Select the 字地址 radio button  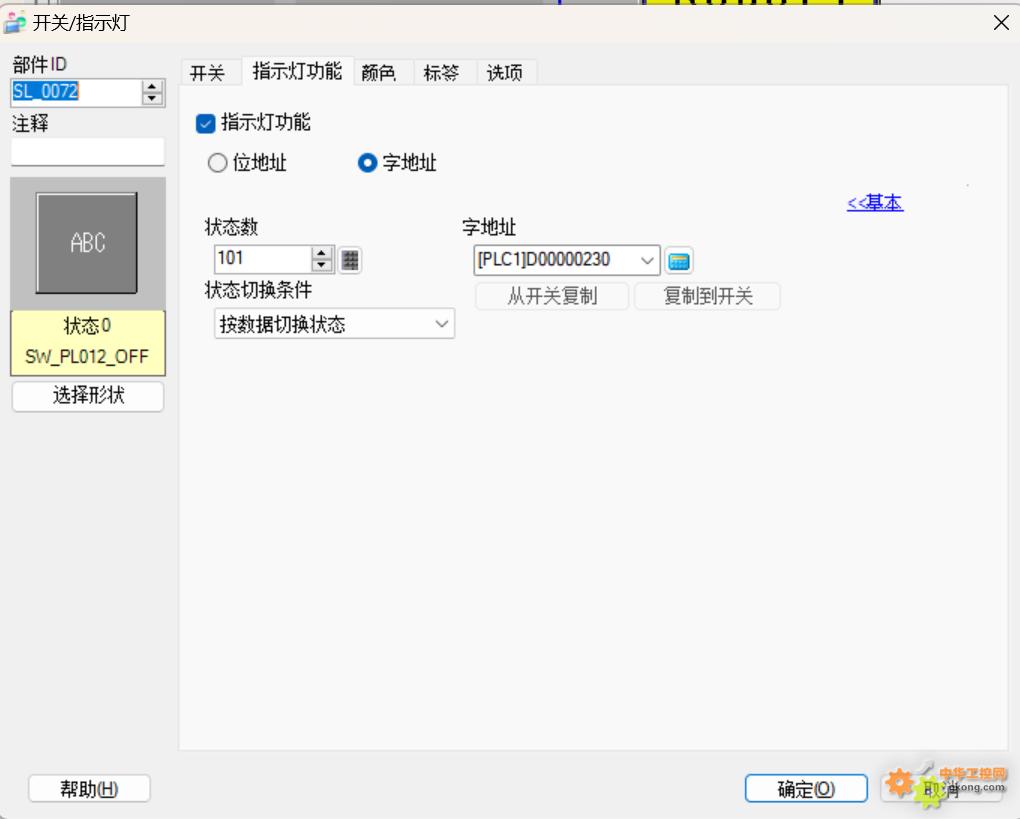pos(367,164)
